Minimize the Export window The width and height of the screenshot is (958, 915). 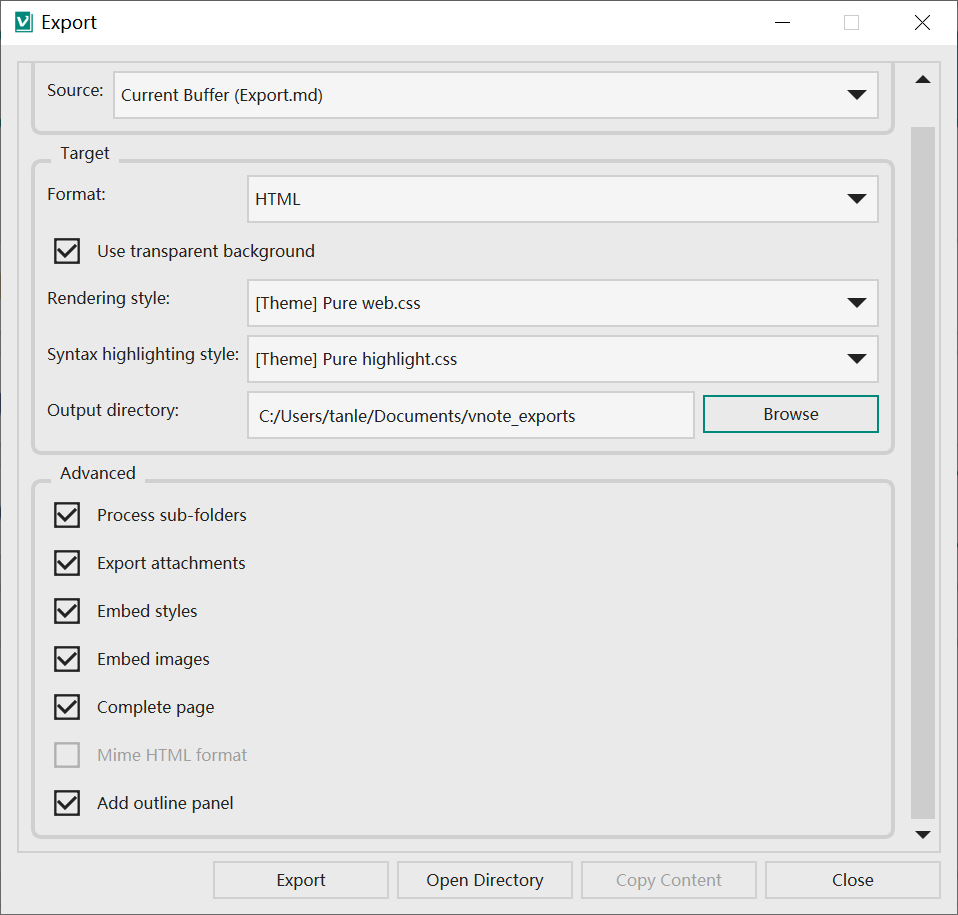(782, 23)
